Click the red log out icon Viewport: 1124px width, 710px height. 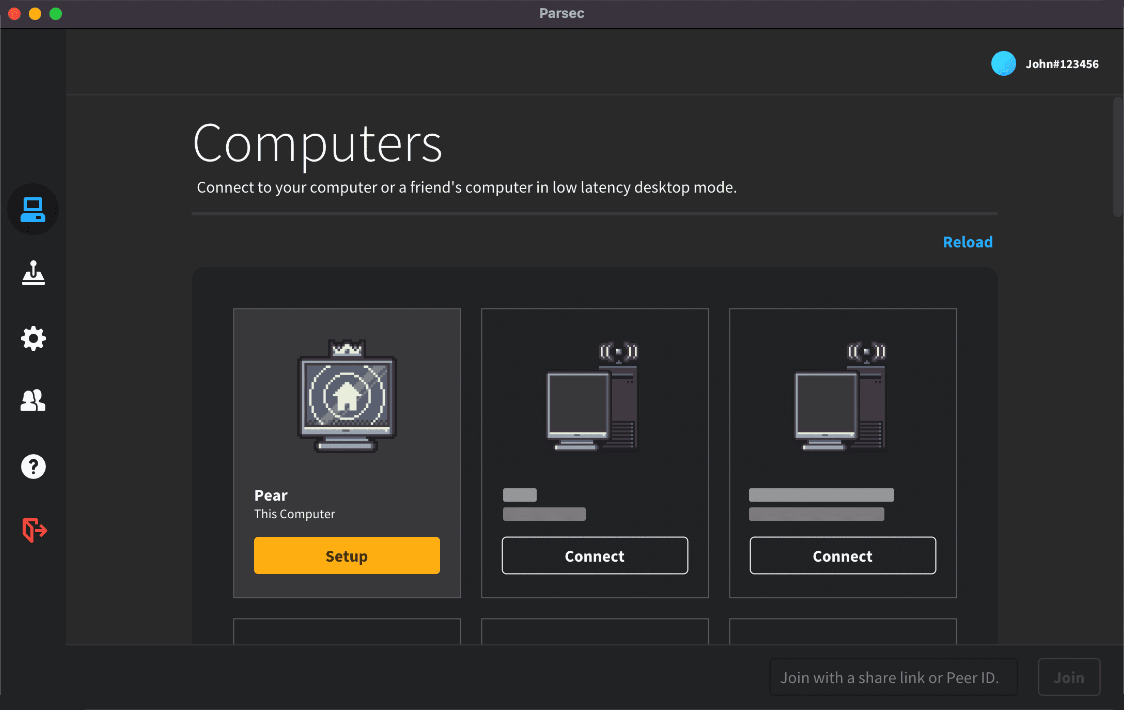click(34, 530)
